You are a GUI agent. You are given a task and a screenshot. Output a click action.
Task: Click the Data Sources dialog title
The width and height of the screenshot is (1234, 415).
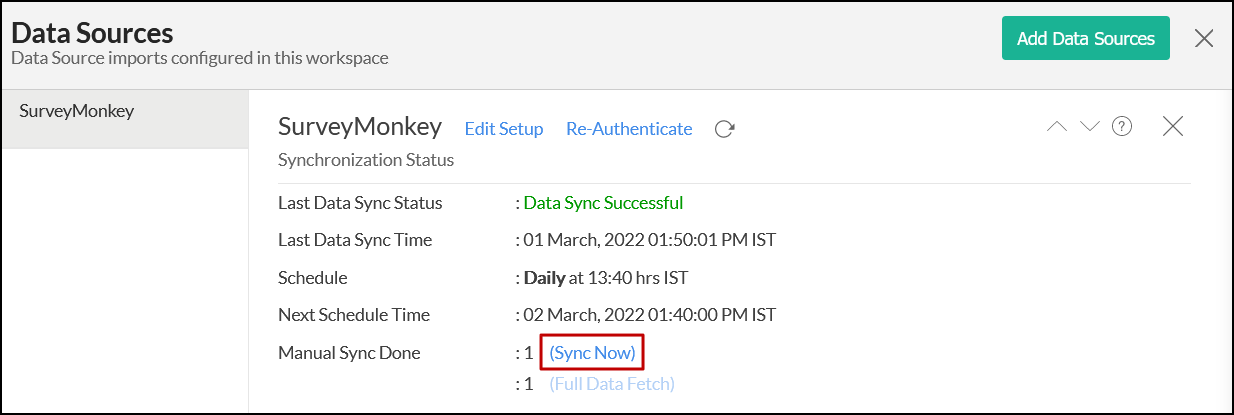coord(92,33)
